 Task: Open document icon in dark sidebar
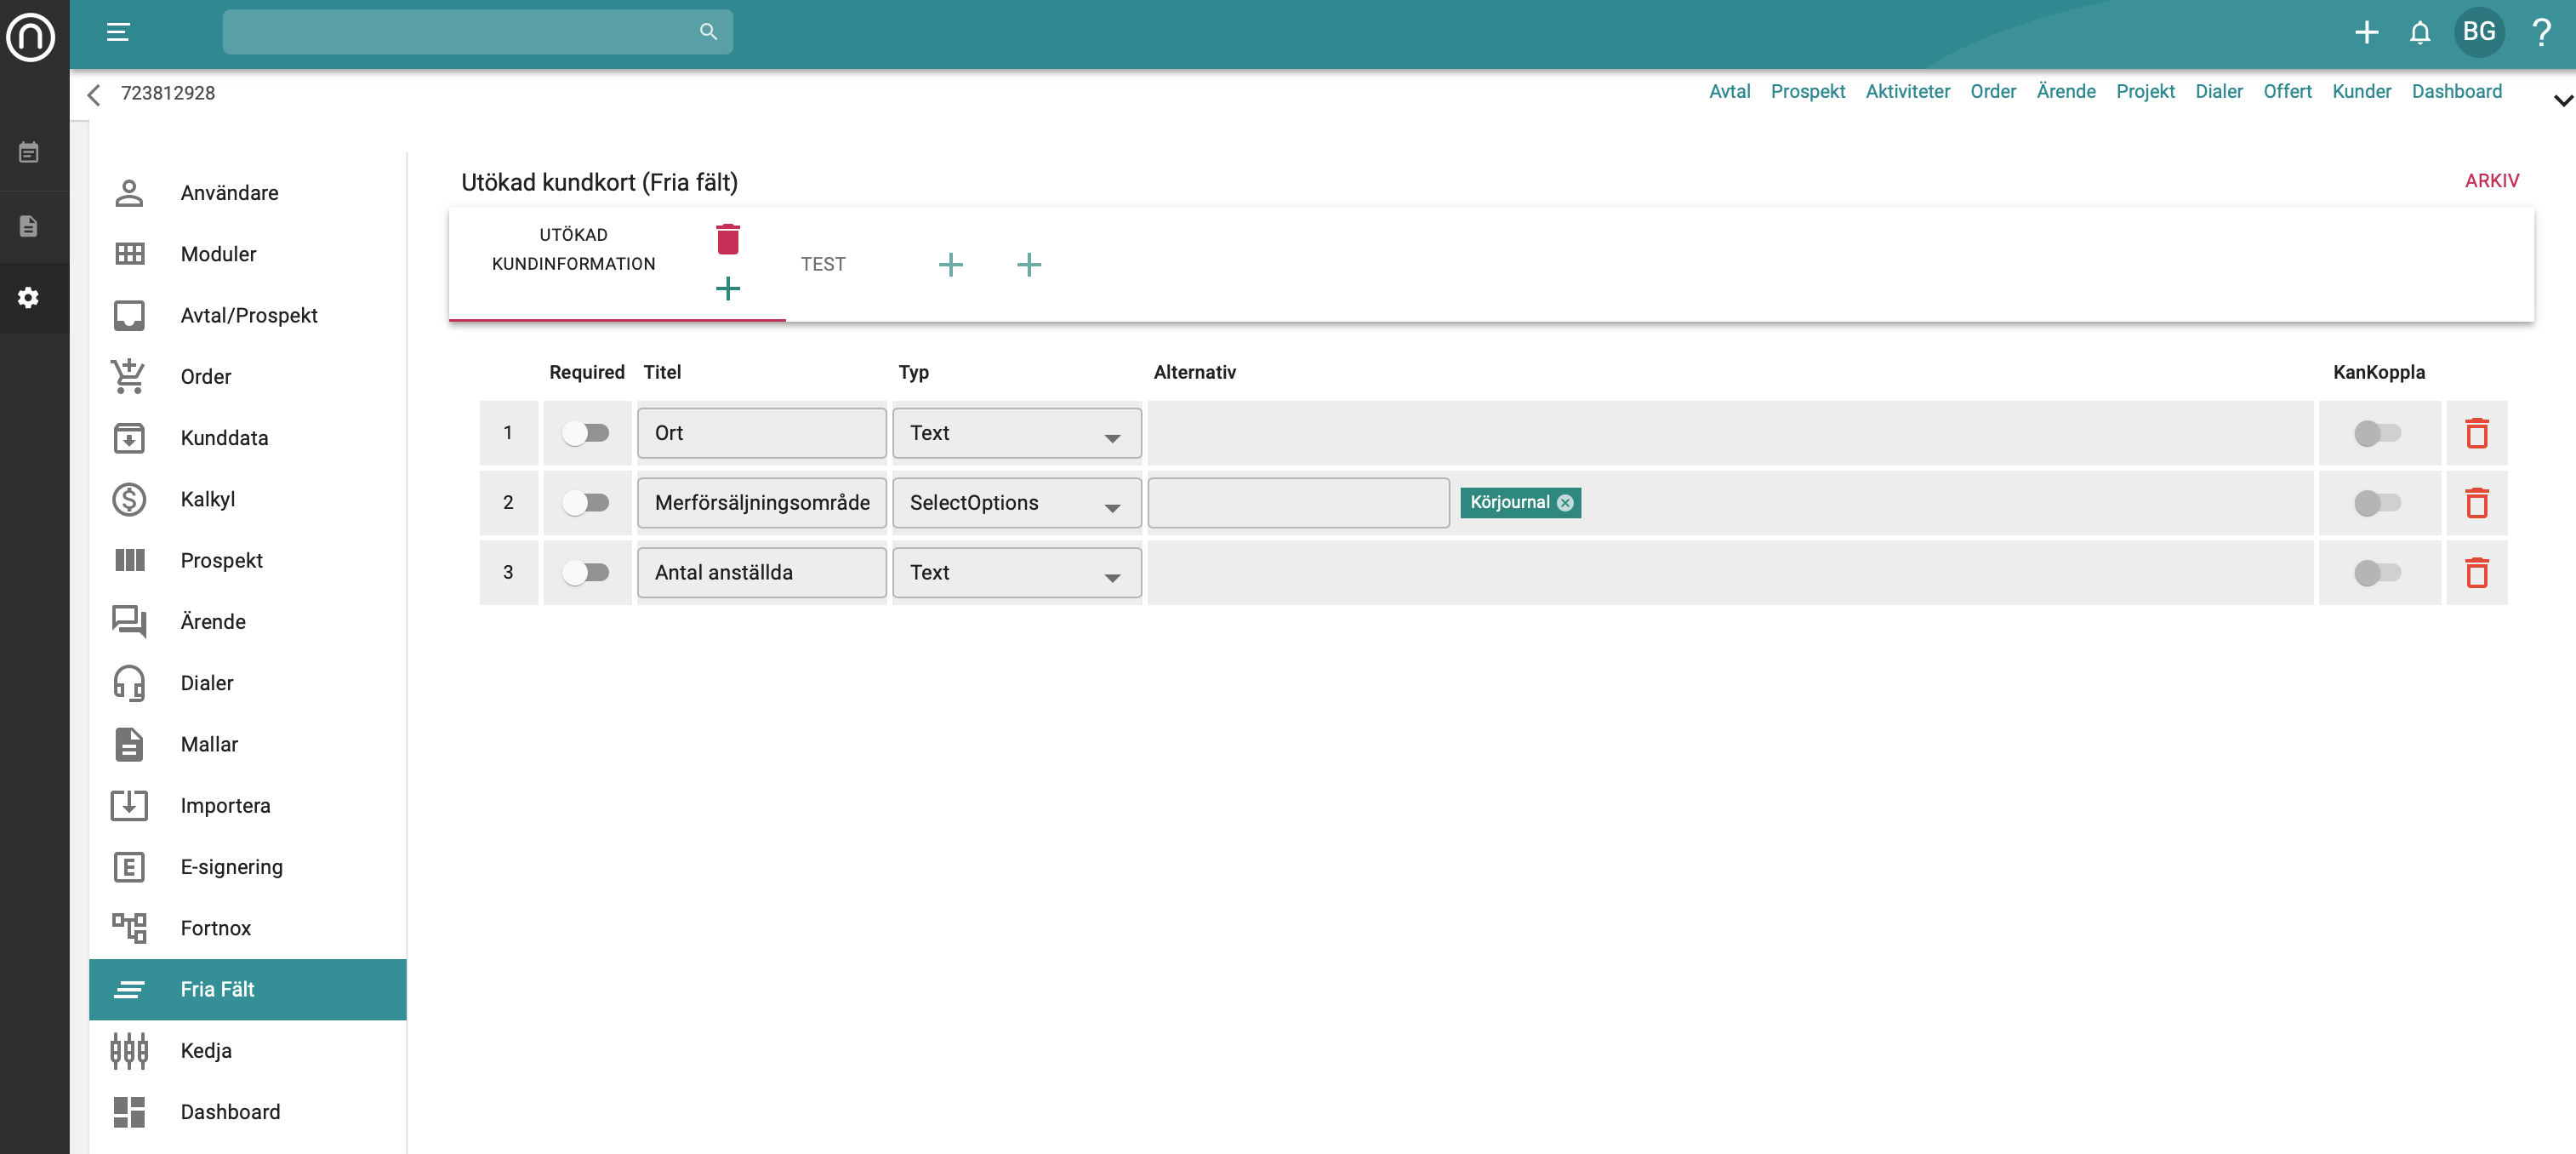[x=29, y=226]
